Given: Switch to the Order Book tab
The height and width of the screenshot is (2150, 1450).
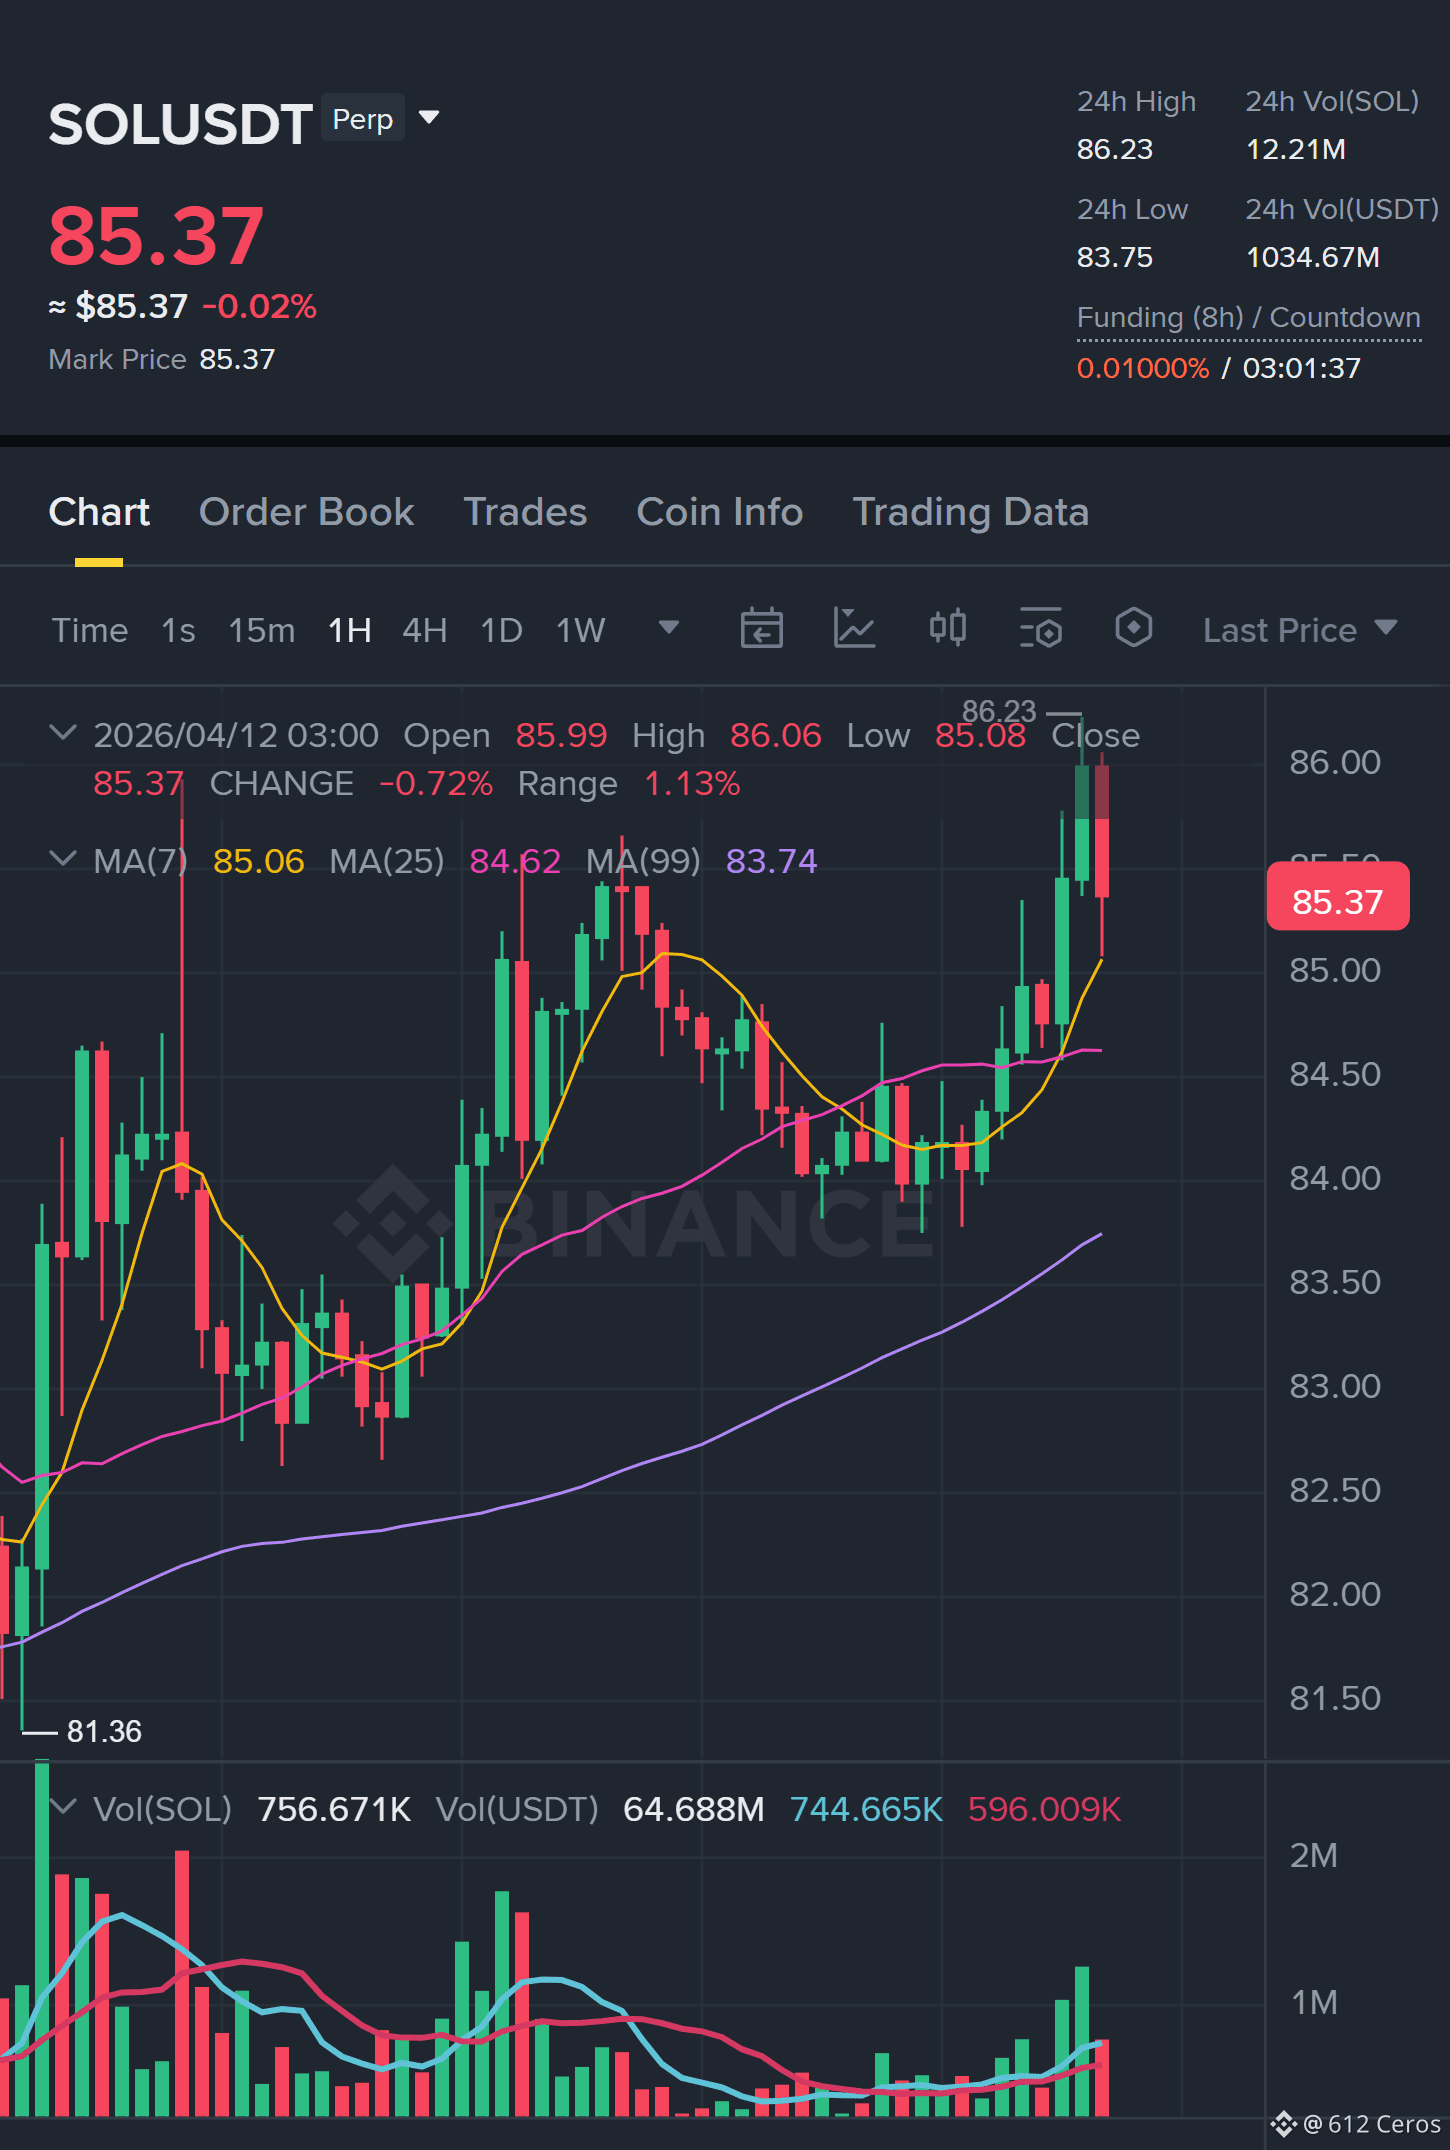Looking at the screenshot, I should tap(306, 512).
